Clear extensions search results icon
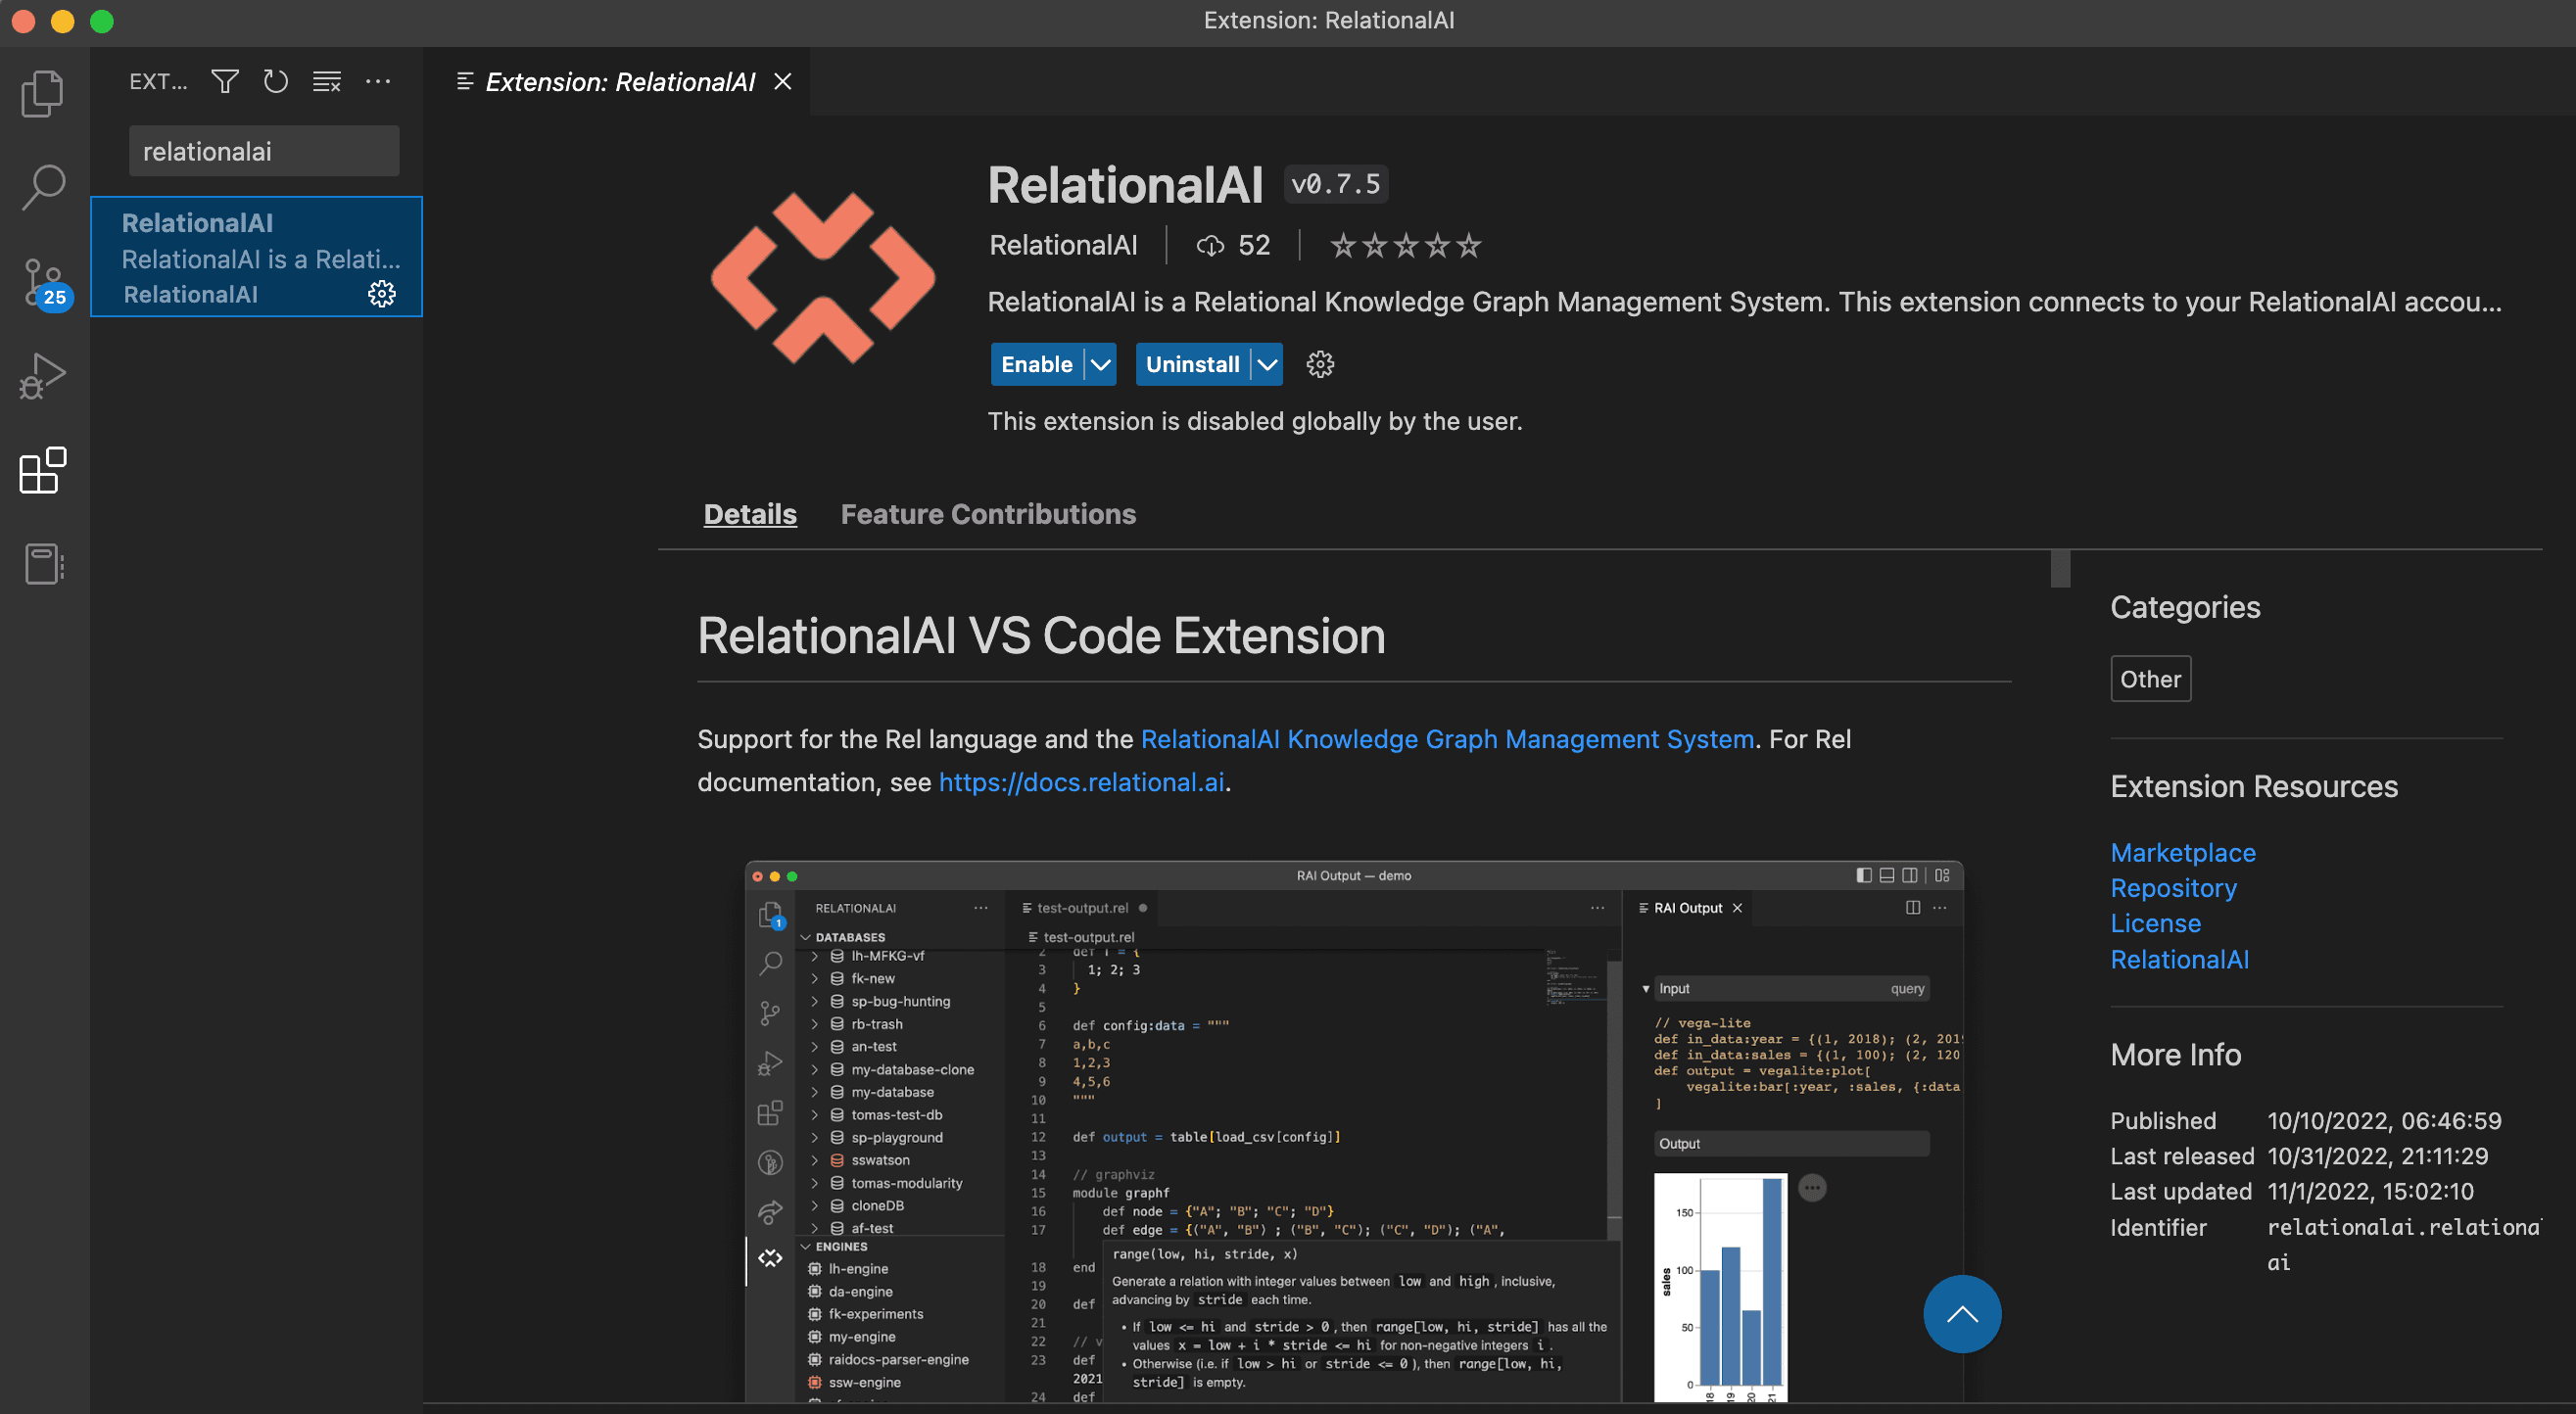Viewport: 2576px width, 1414px height. click(327, 81)
